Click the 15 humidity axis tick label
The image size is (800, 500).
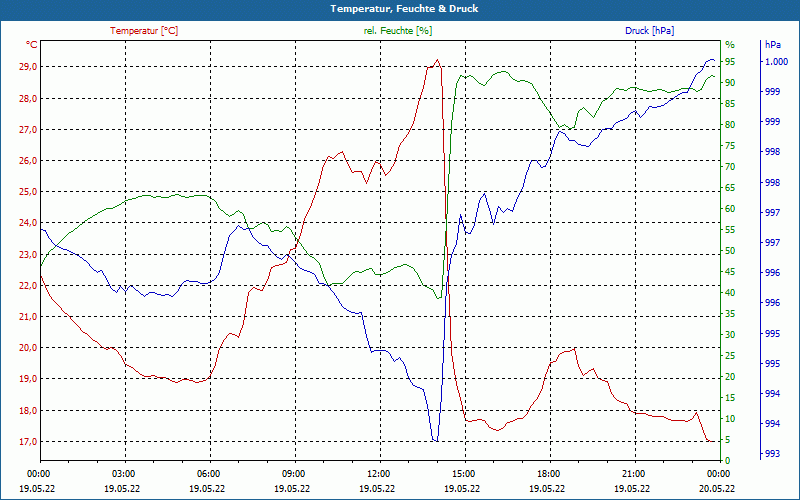coord(730,398)
